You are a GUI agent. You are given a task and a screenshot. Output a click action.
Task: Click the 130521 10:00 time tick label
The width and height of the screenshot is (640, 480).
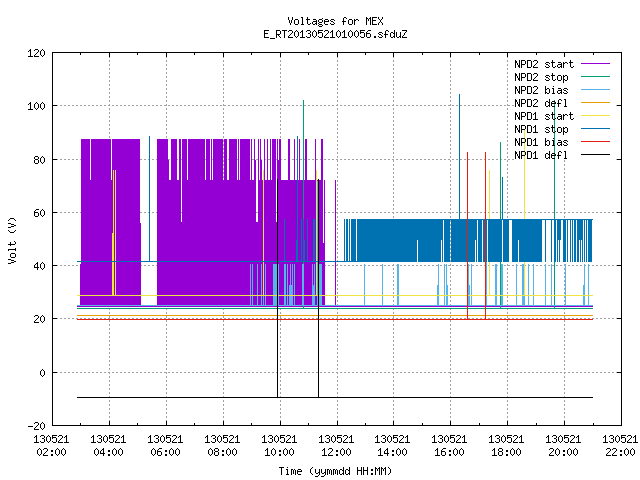pos(280,446)
